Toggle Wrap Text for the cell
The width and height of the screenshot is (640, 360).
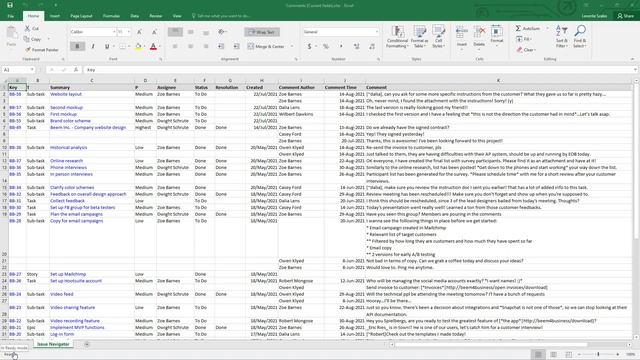point(262,32)
